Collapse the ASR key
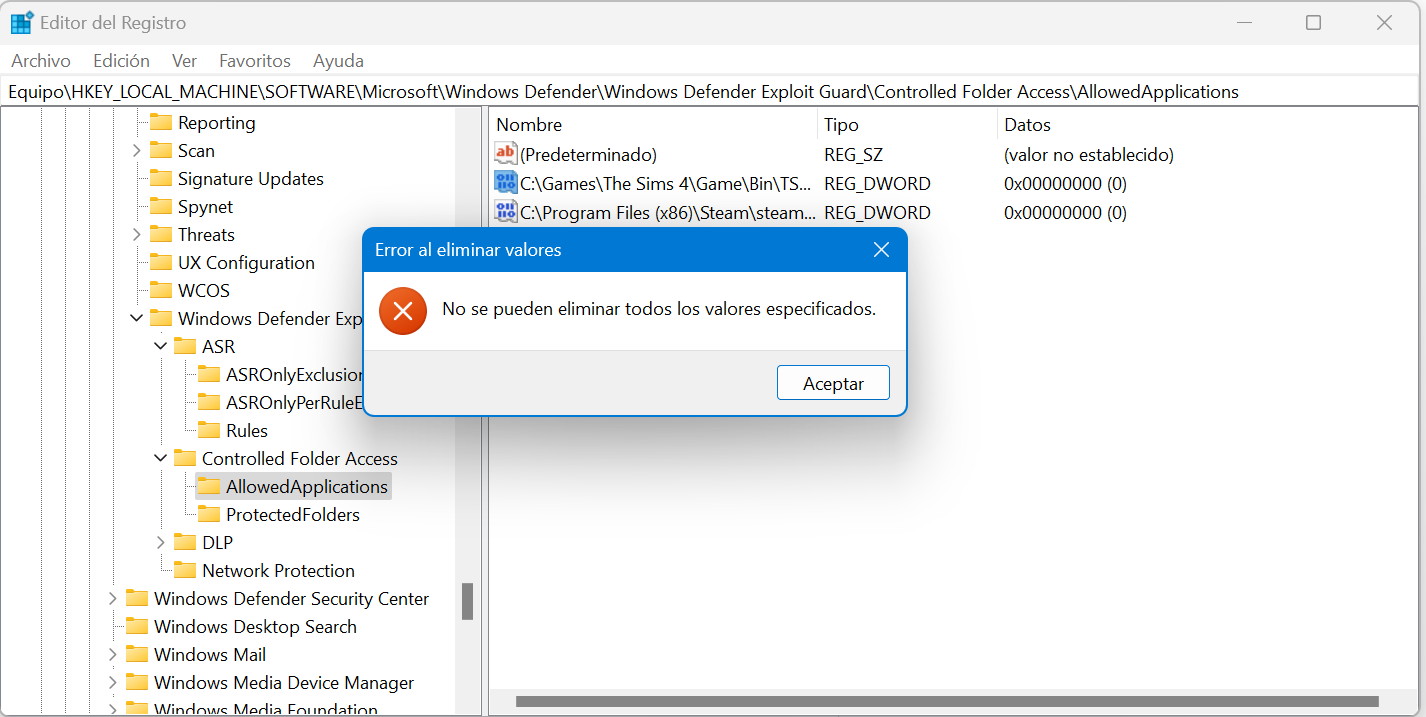 tap(161, 347)
